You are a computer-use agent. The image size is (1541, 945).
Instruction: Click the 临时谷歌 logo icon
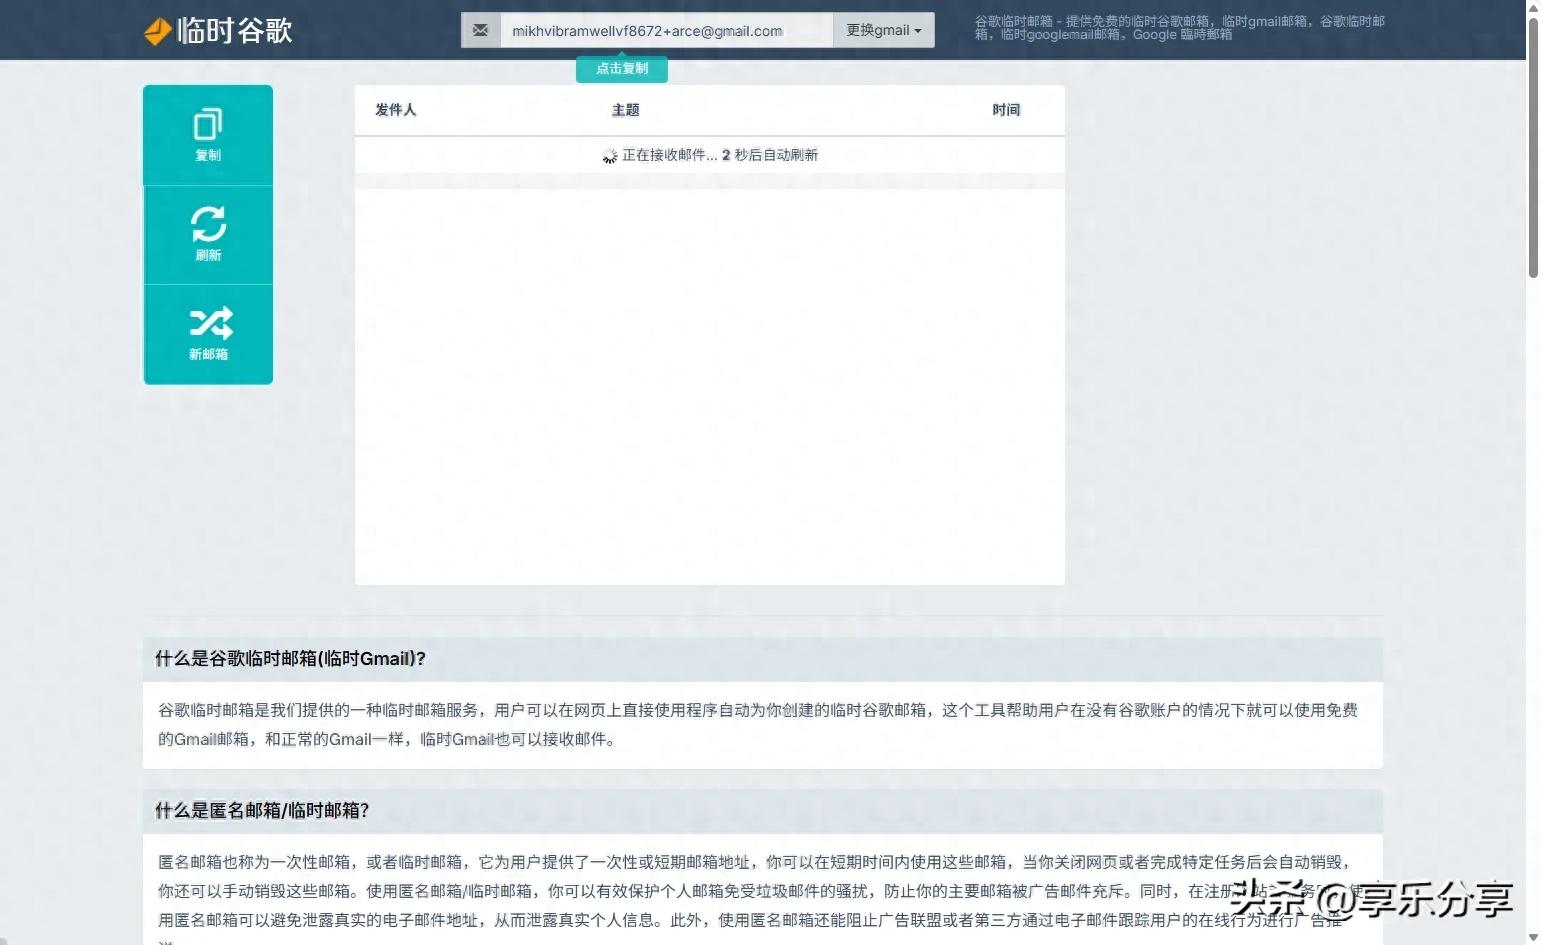coord(157,30)
